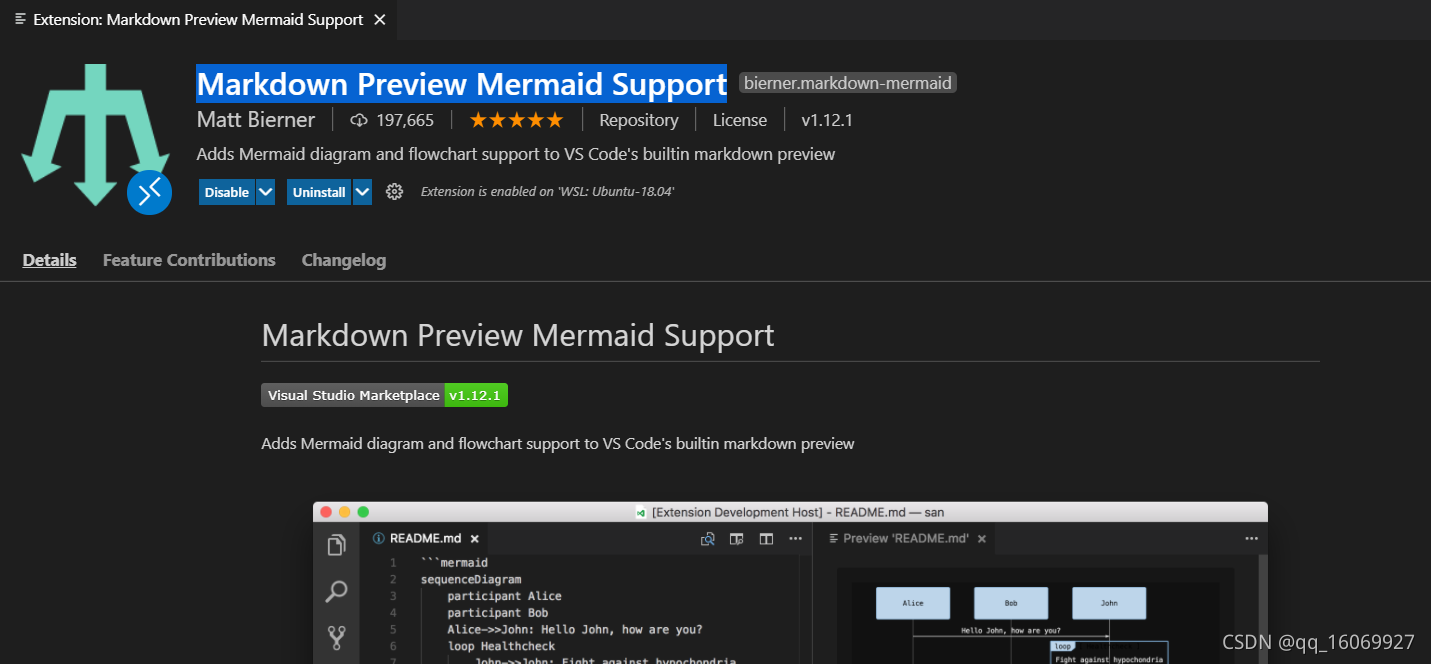The width and height of the screenshot is (1431, 664).
Task: Open the extension manage gear menu
Action: (394, 192)
